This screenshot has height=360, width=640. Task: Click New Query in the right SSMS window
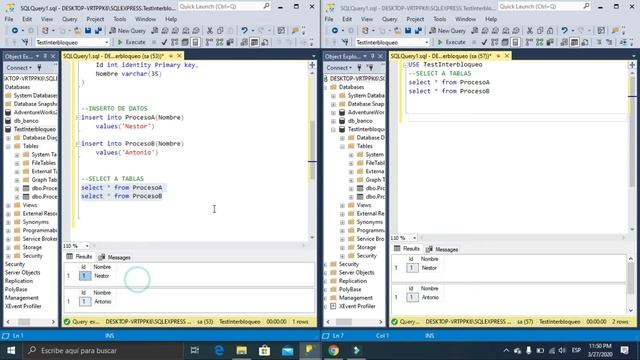click(448, 31)
